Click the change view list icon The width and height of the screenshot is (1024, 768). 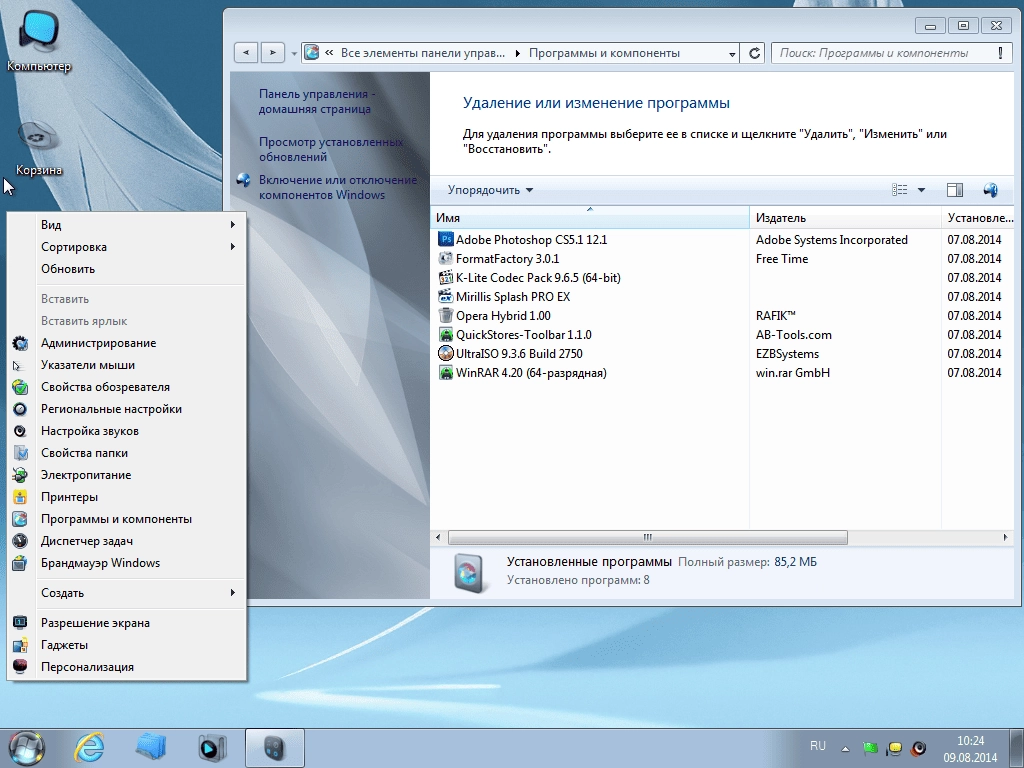pyautogui.click(x=899, y=190)
